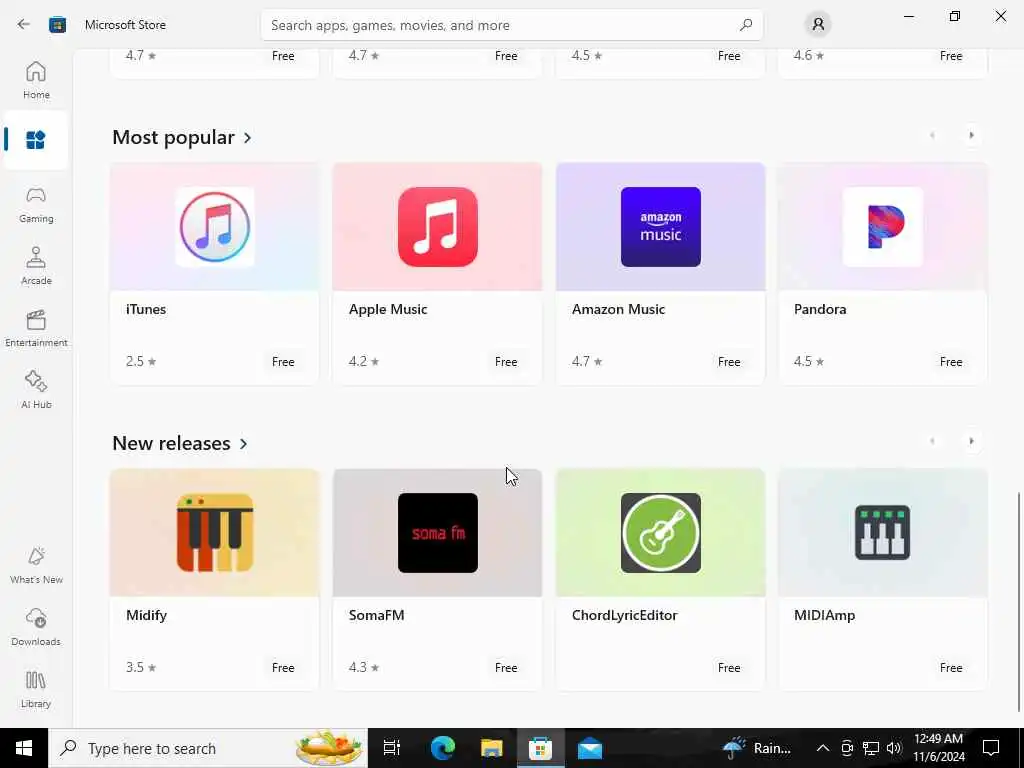
Task: Show next New releases apps
Action: (x=971, y=441)
